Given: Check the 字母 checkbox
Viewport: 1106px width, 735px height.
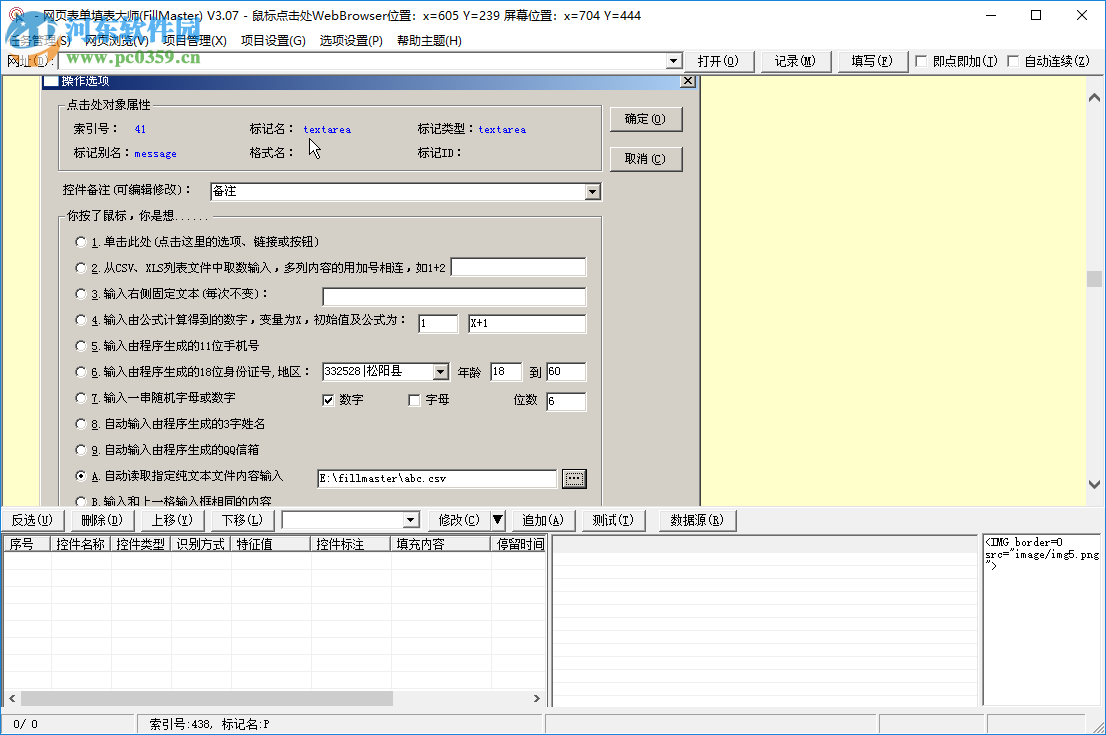Looking at the screenshot, I should [x=413, y=400].
